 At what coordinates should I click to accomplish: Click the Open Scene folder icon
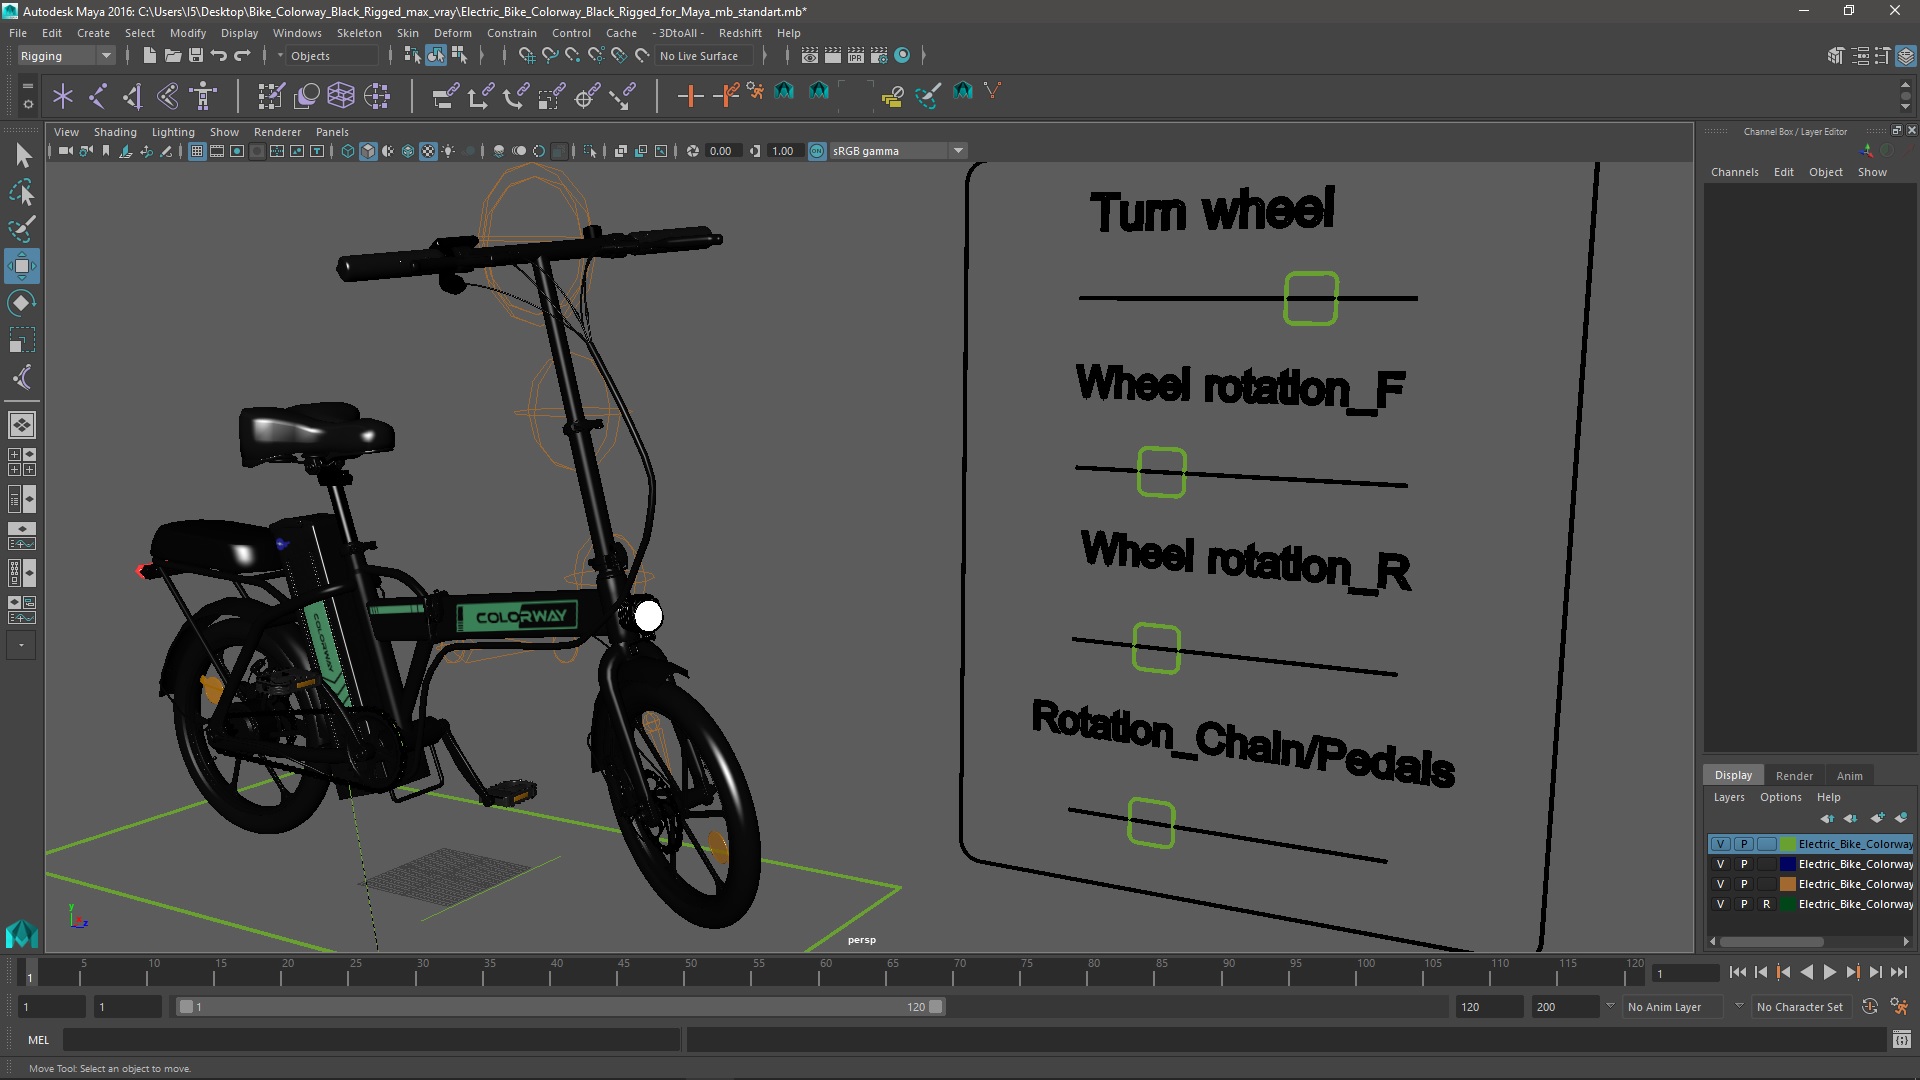(172, 56)
